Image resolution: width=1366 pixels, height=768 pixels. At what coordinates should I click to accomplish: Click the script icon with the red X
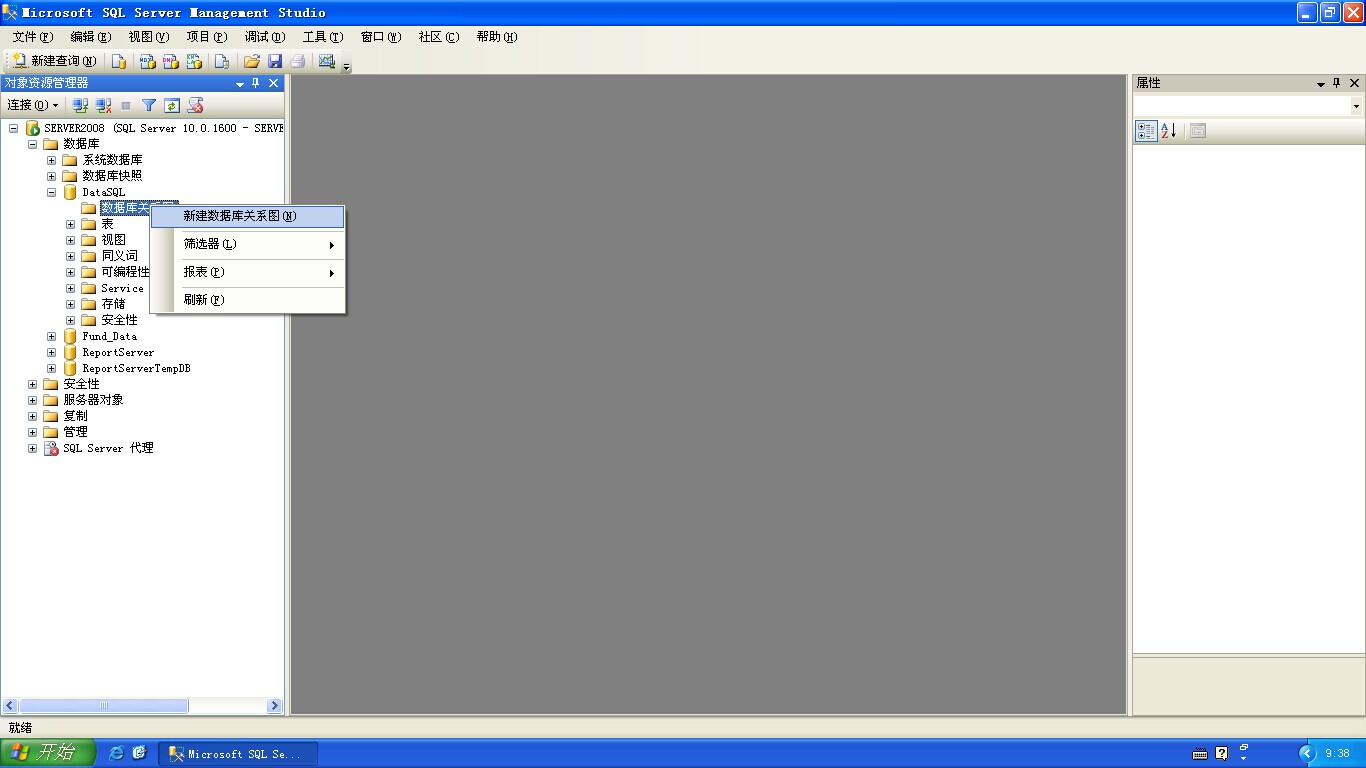coord(196,105)
